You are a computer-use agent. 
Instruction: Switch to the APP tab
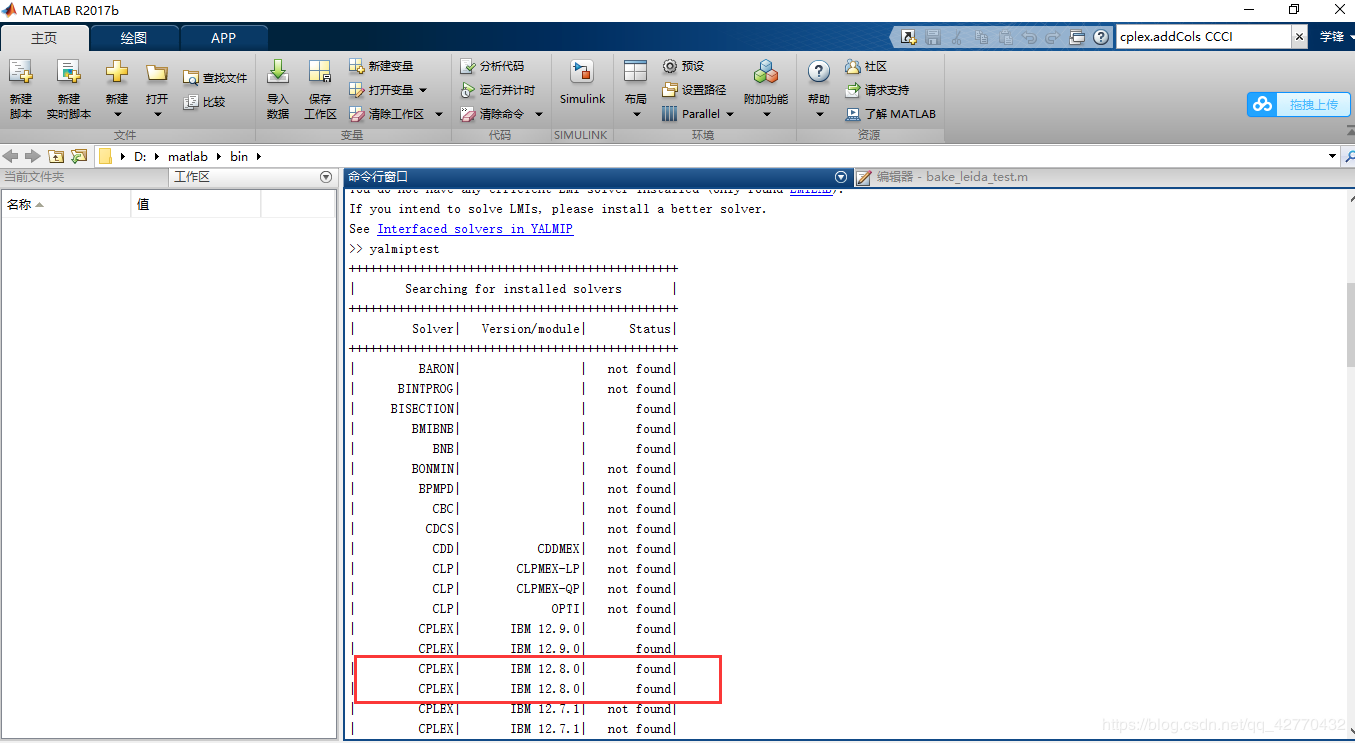[x=224, y=38]
